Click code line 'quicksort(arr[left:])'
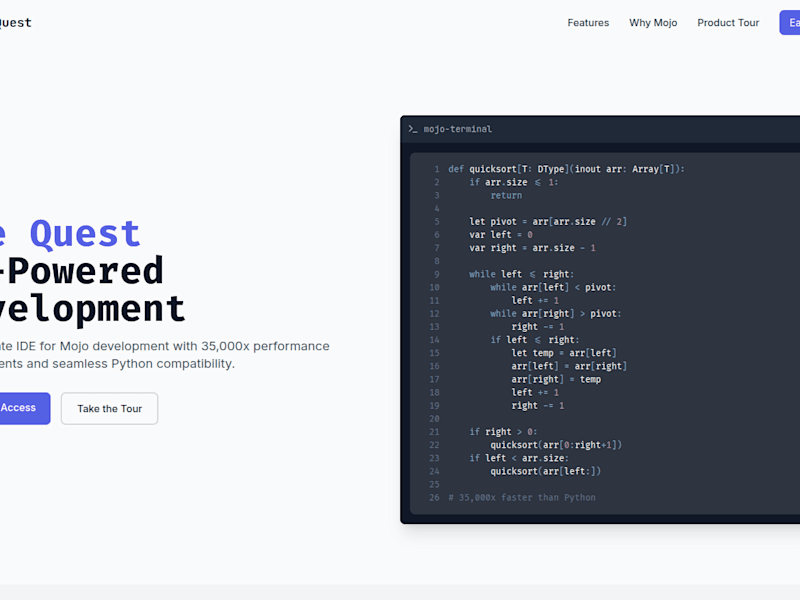This screenshot has height=600, width=800. (545, 471)
